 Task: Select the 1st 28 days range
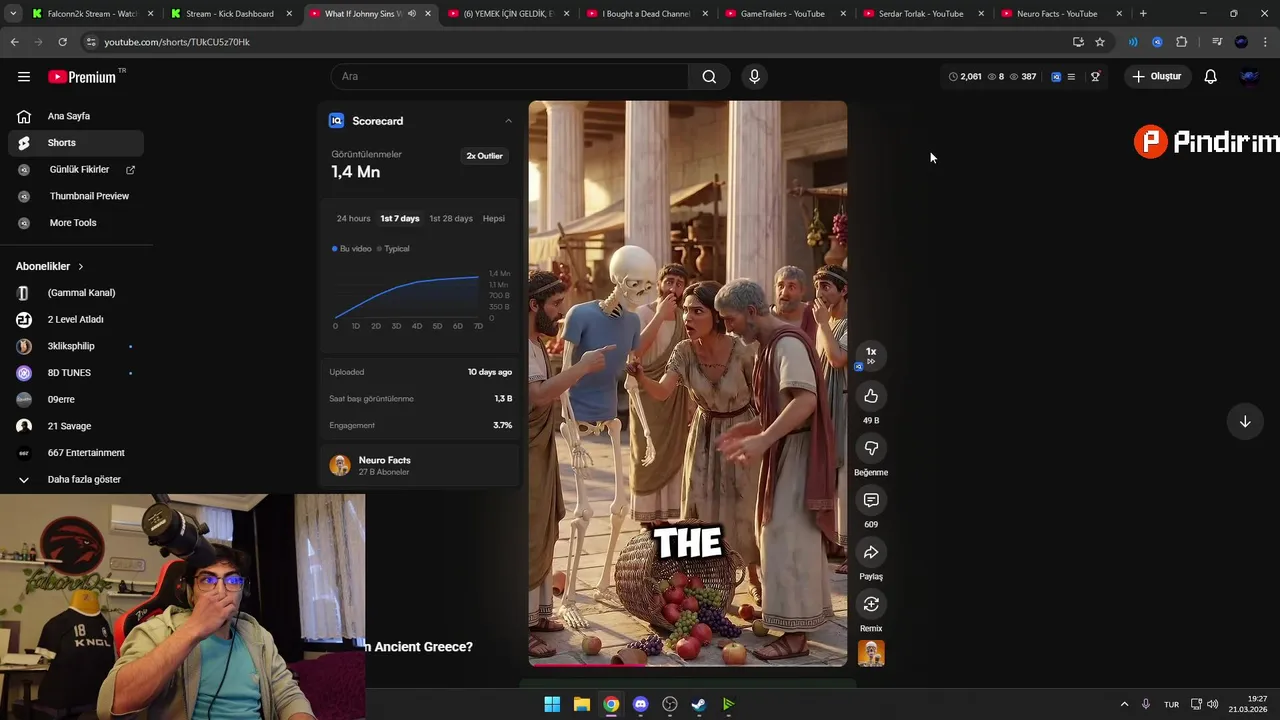tap(451, 218)
